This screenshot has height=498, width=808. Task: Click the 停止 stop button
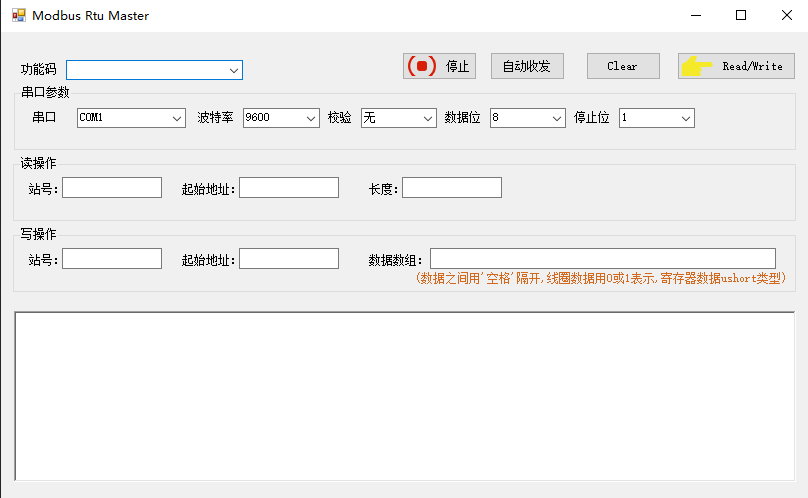[x=439, y=66]
